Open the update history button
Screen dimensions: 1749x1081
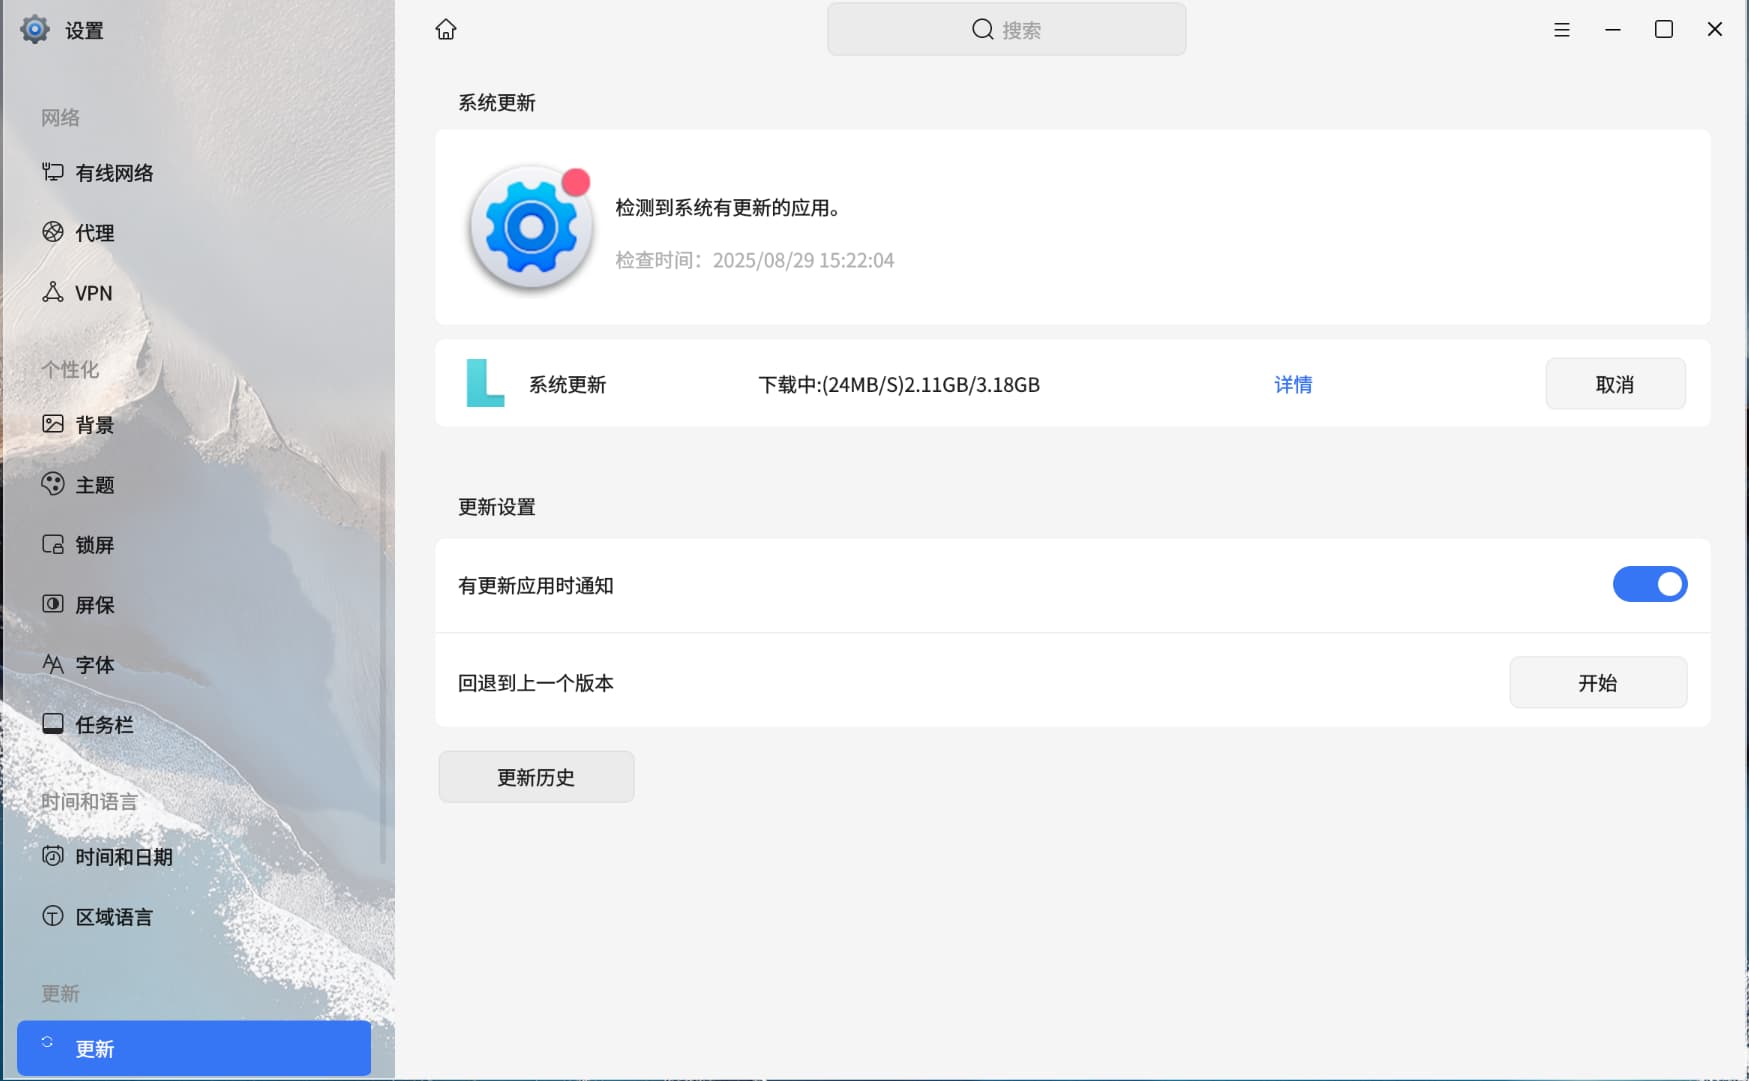pyautogui.click(x=536, y=777)
